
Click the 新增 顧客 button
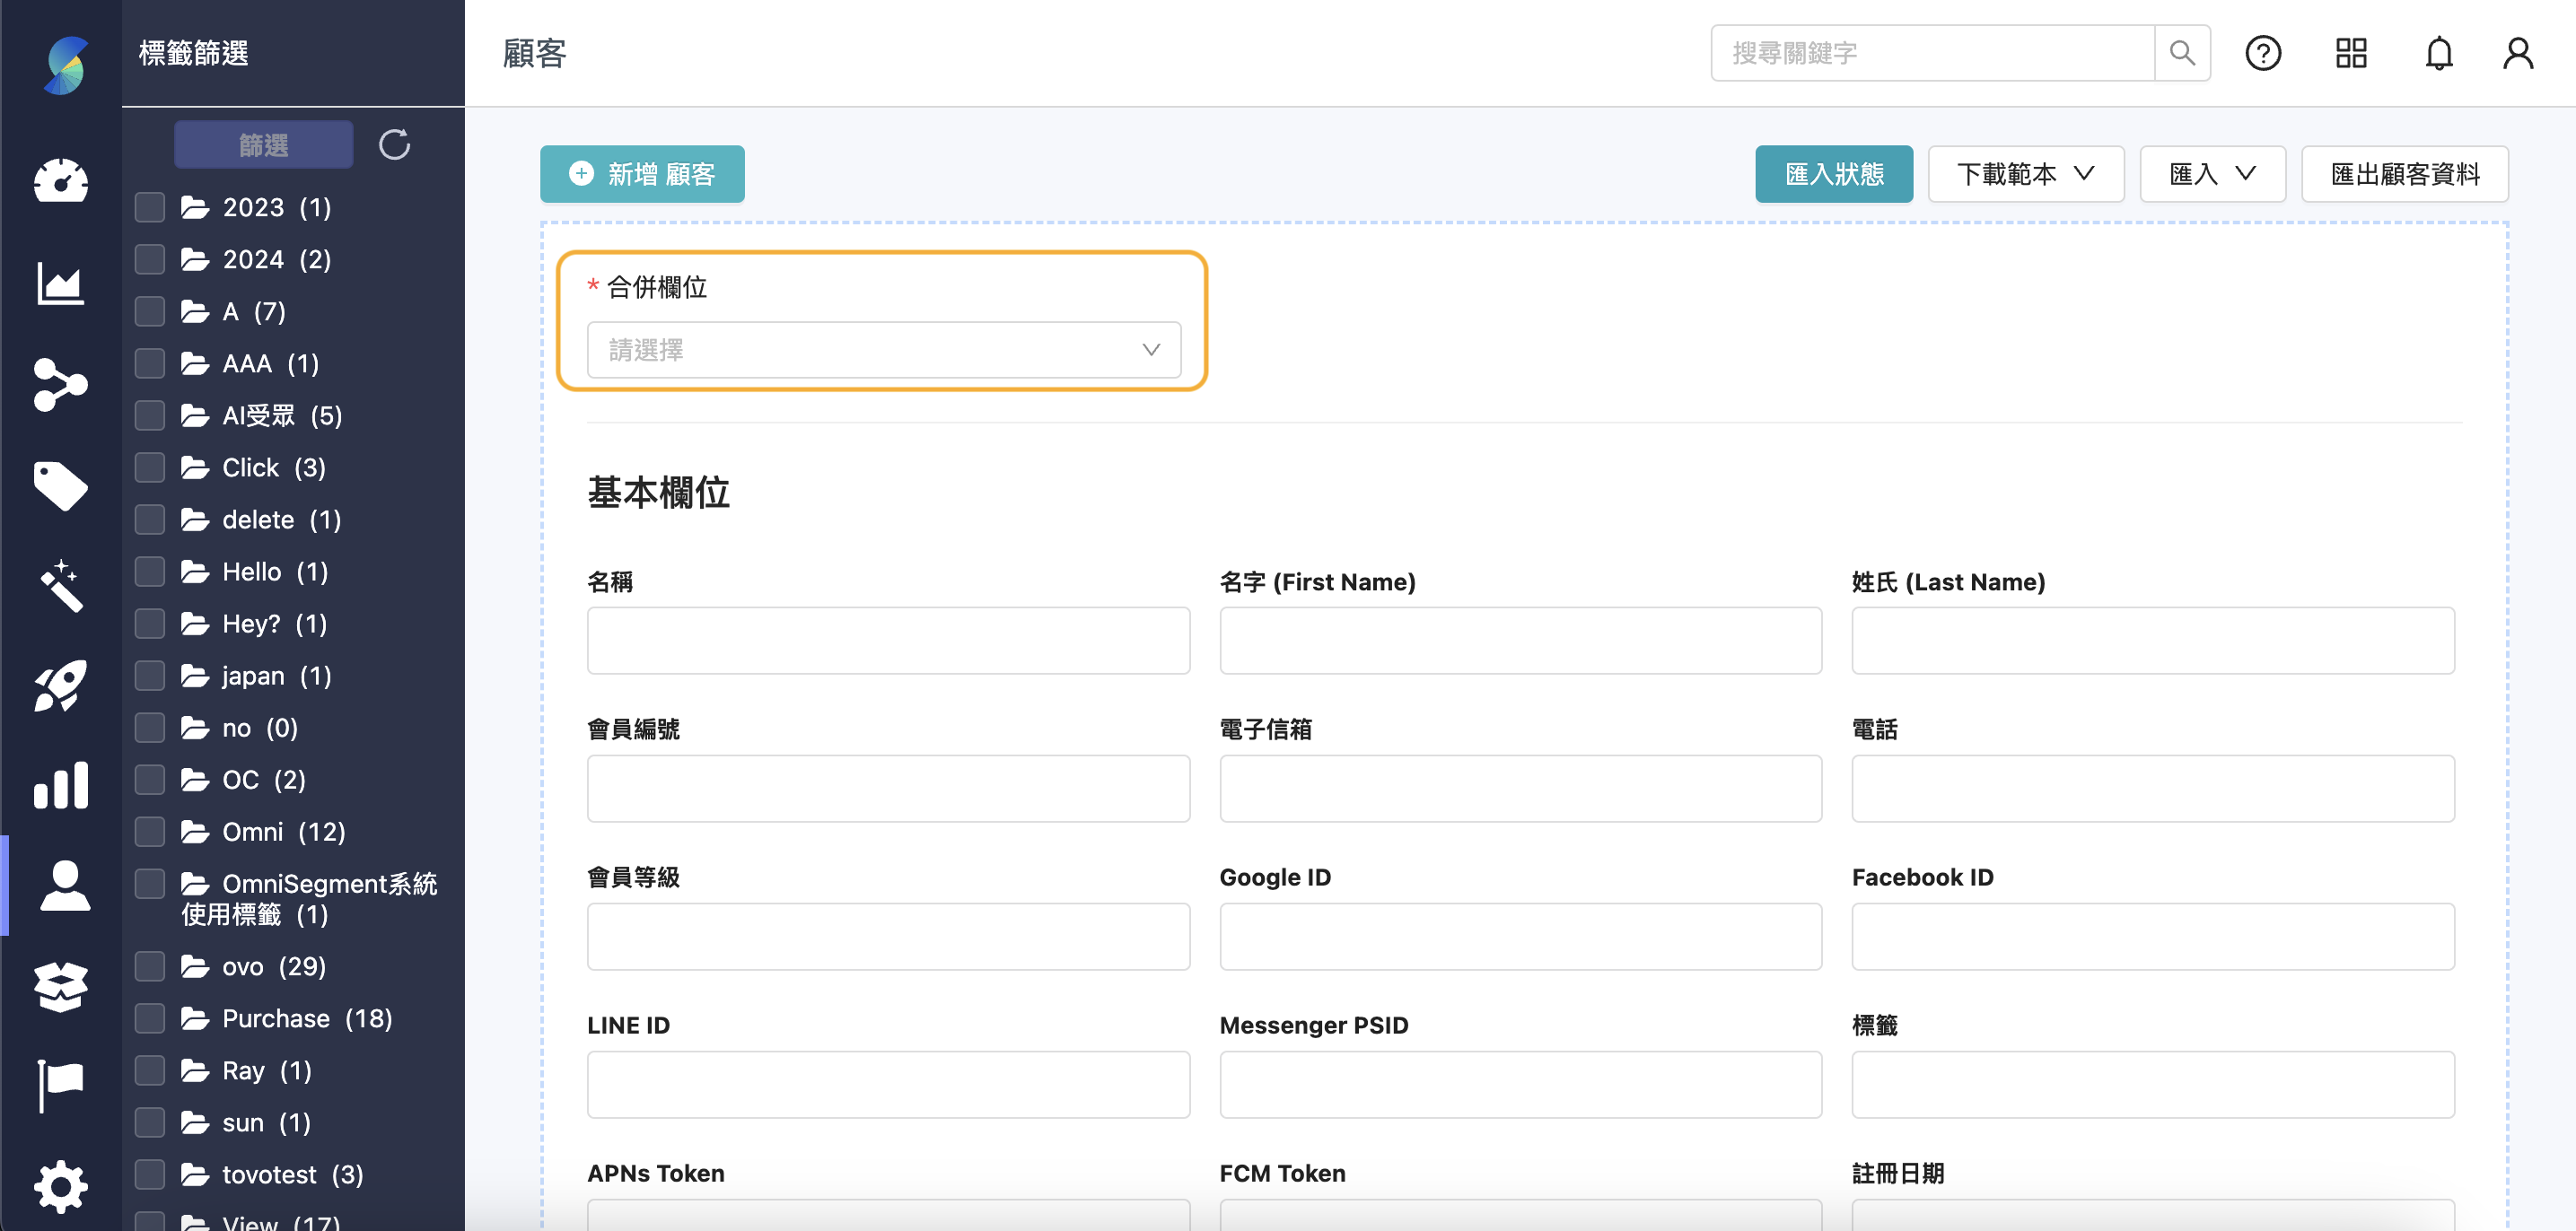click(x=642, y=174)
